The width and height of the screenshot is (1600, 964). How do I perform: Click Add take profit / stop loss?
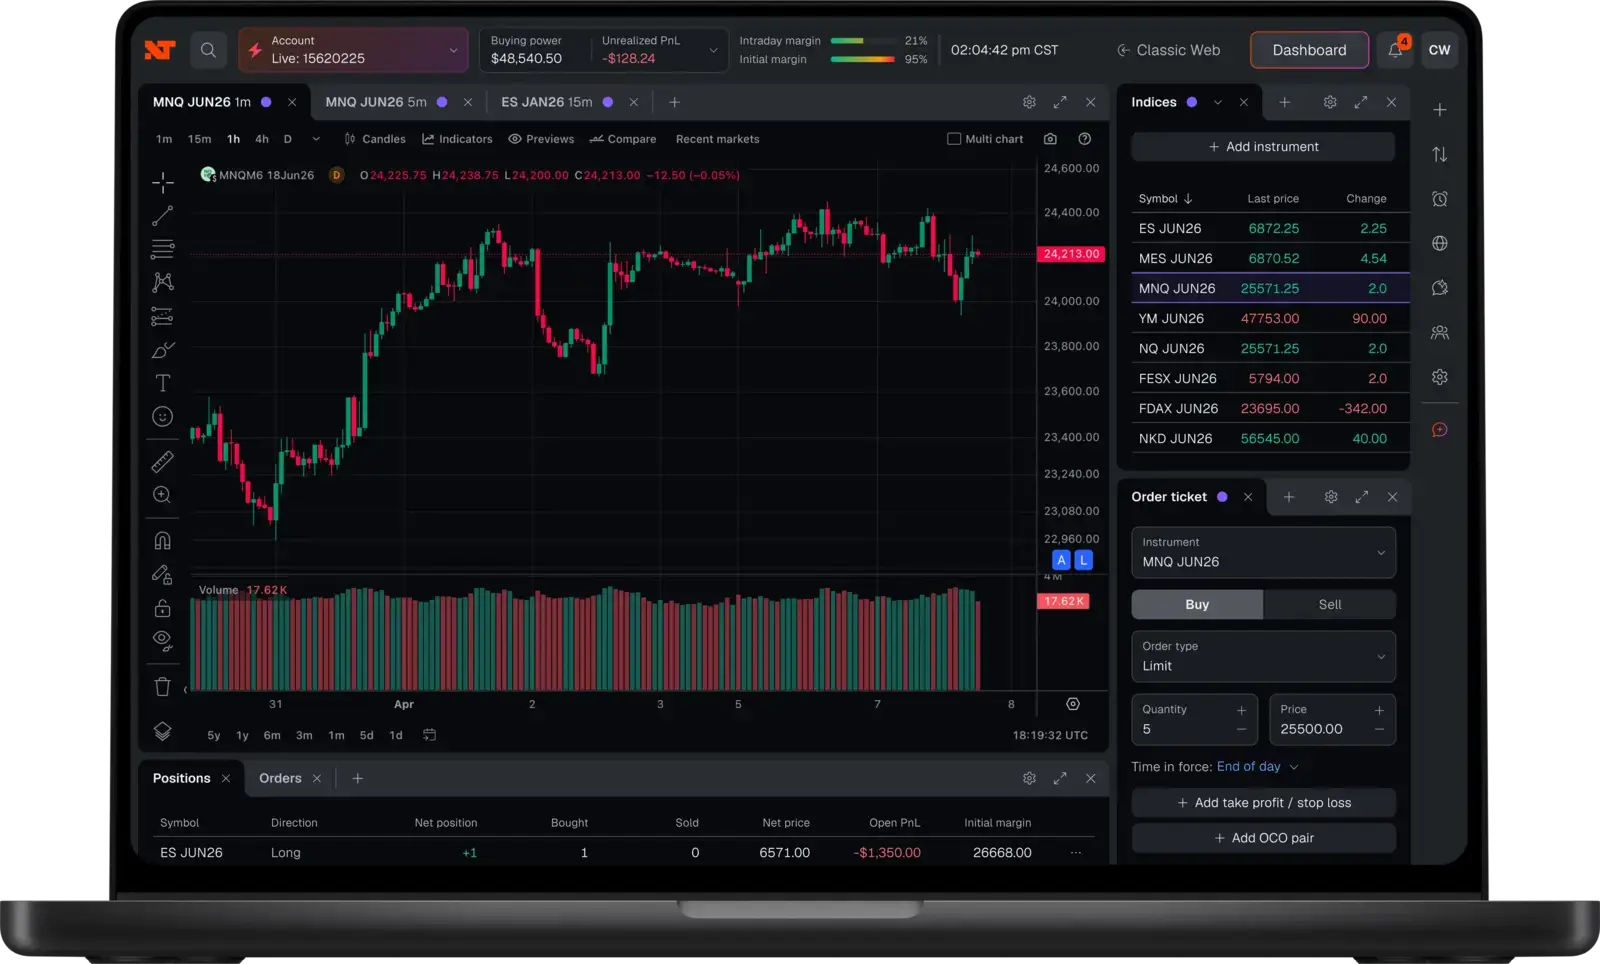point(1264,803)
